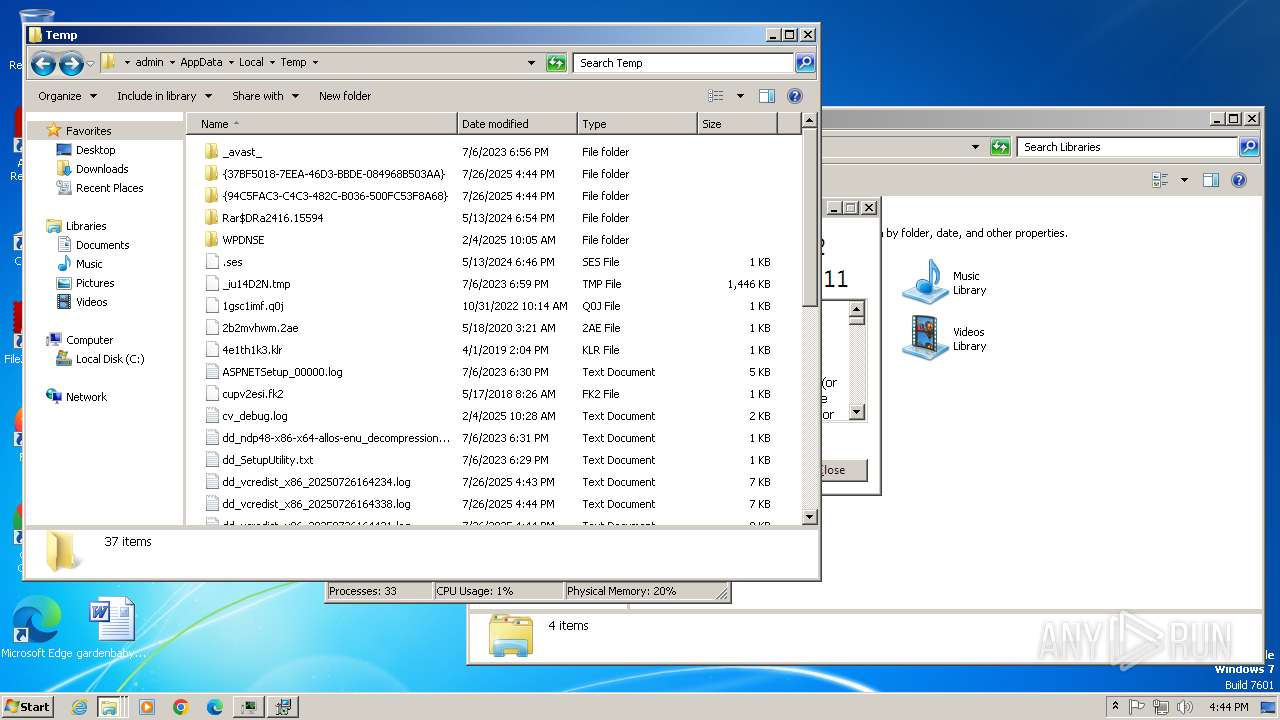The image size is (1280, 720).
Task: Expand the address bar history dropdown in Temp
Action: click(x=531, y=63)
